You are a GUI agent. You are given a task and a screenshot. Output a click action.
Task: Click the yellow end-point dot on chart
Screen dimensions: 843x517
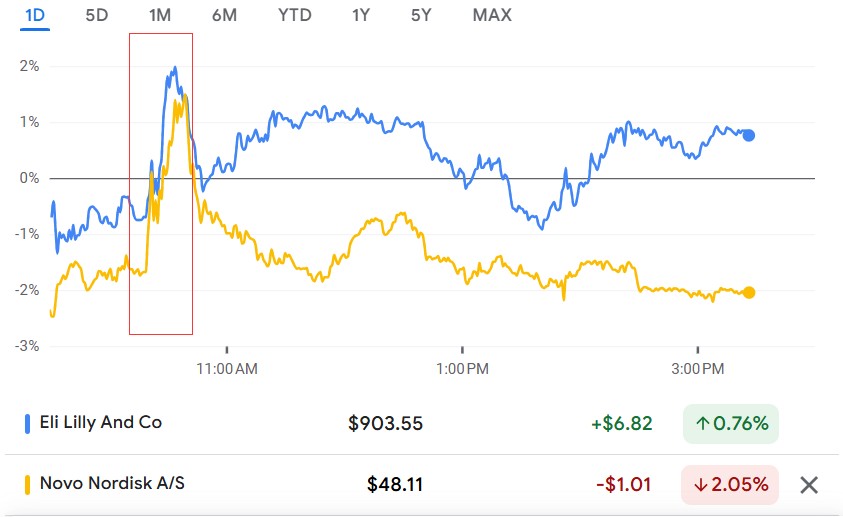749,293
